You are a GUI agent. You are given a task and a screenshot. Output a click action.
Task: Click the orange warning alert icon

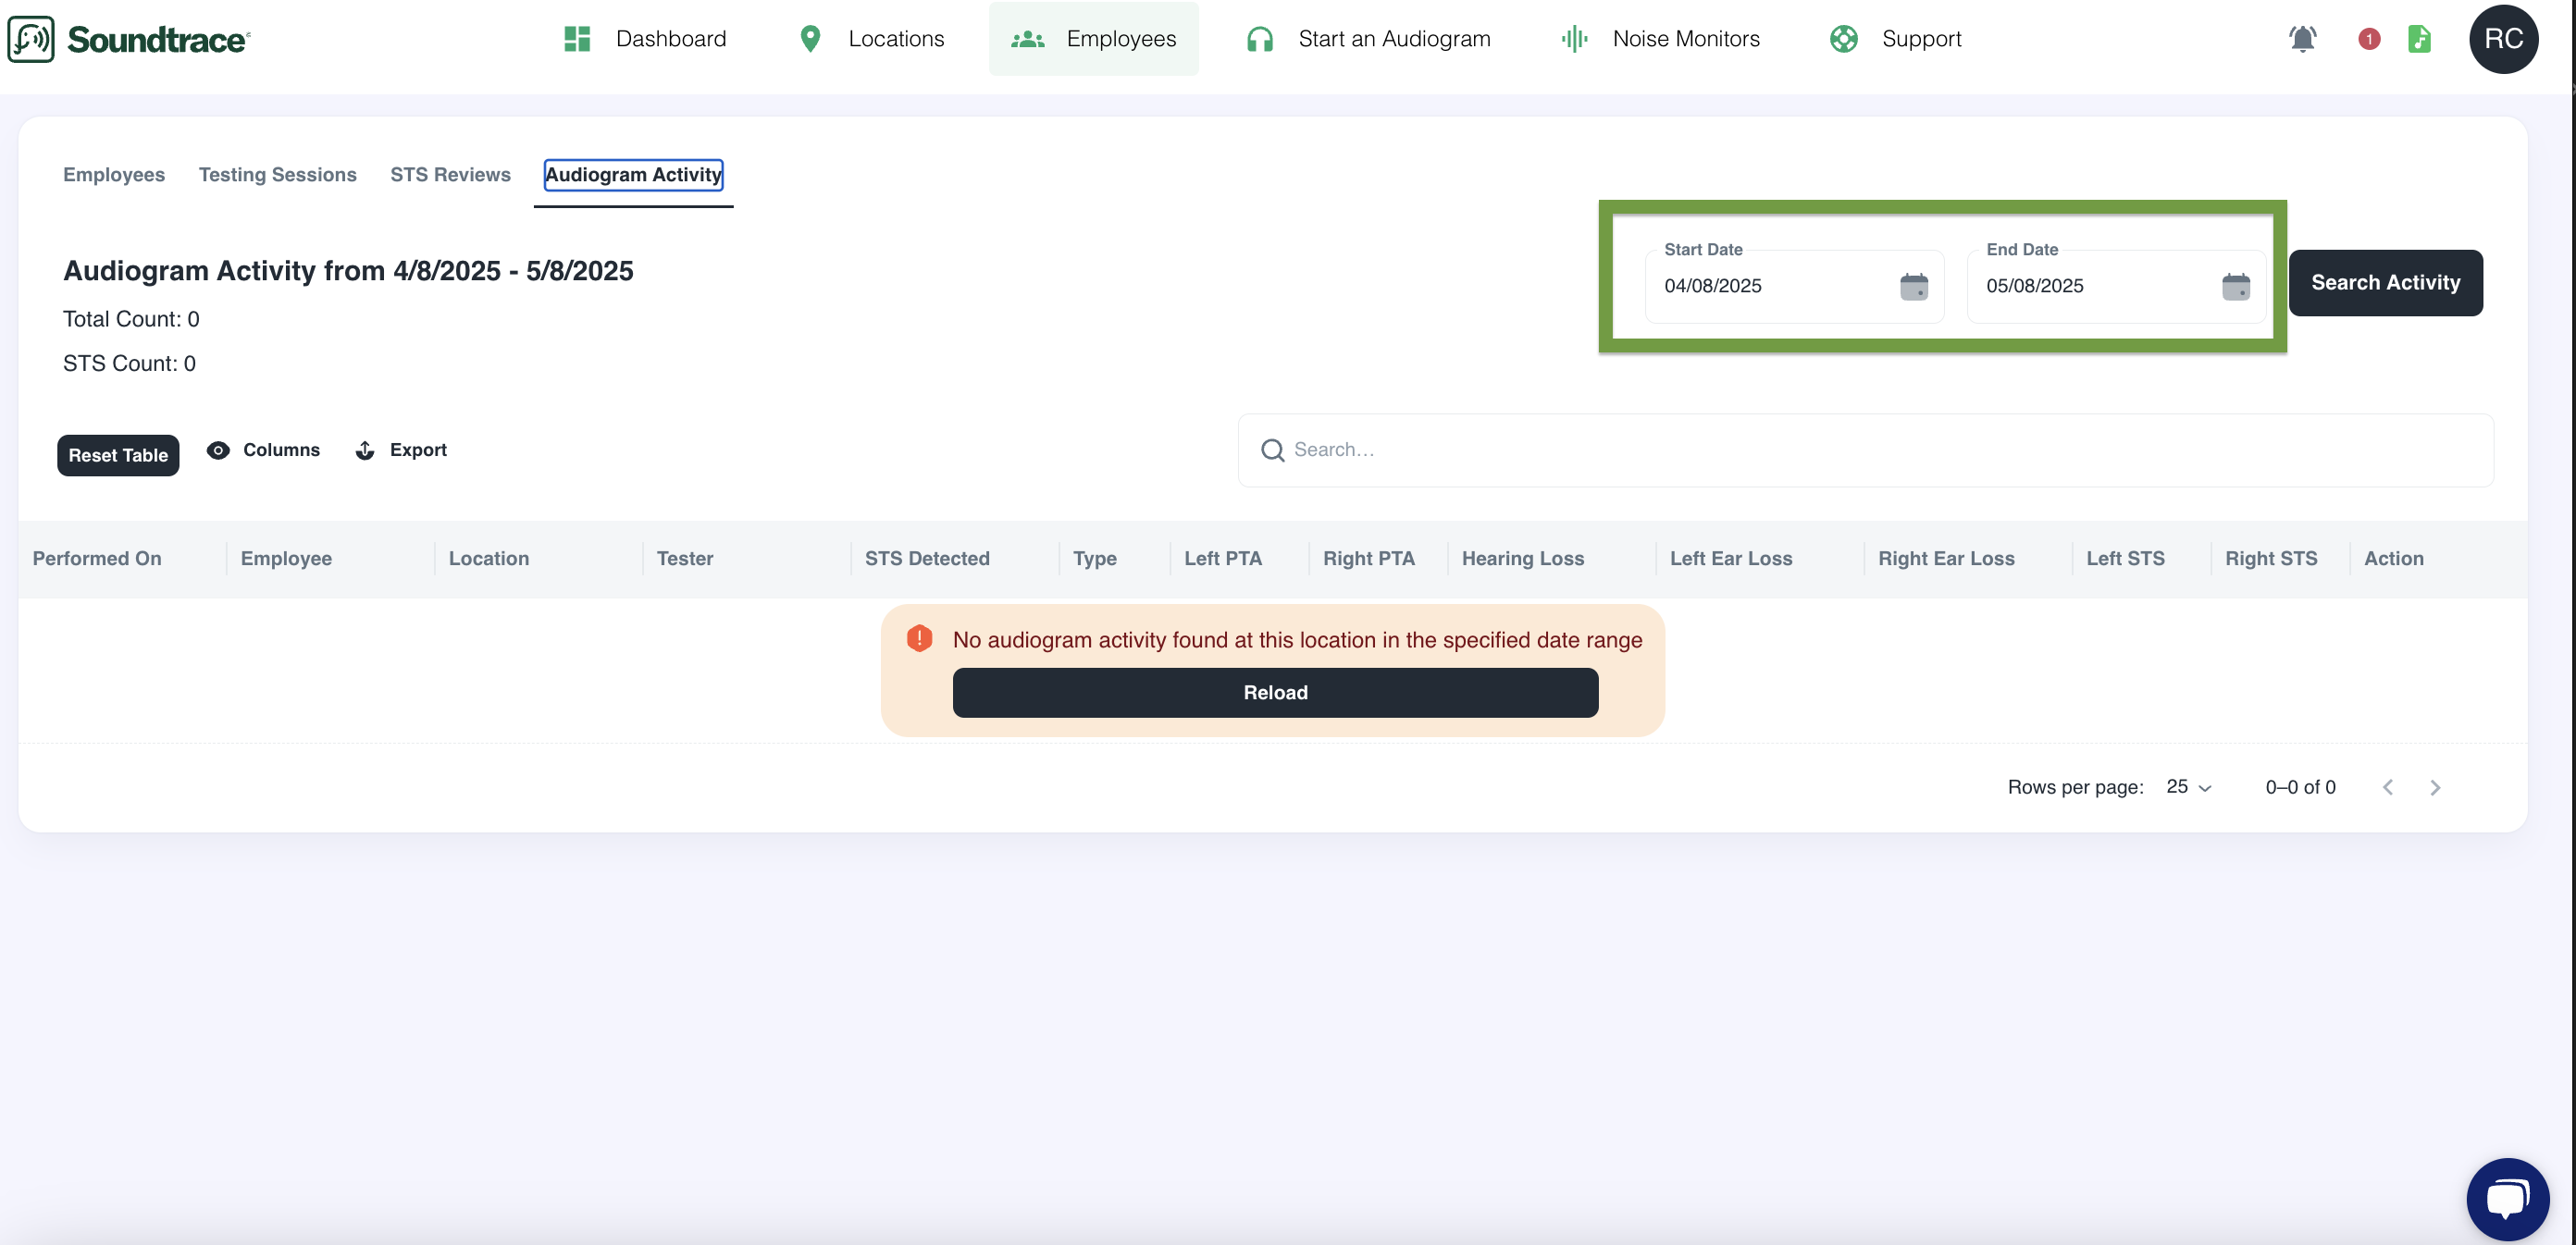[919, 639]
